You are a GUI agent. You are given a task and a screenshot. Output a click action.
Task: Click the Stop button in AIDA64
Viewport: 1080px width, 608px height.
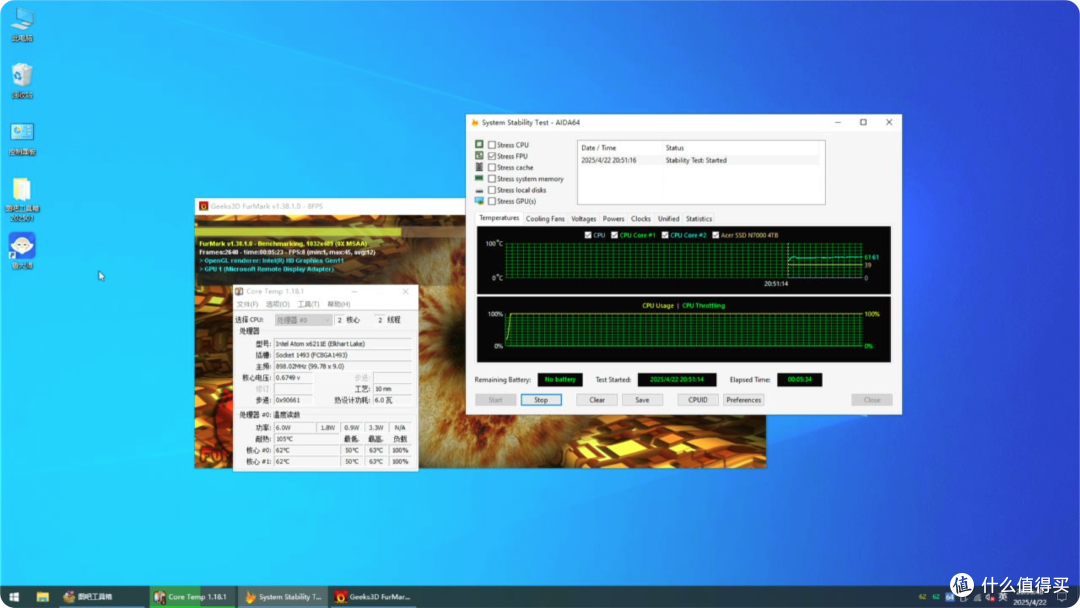coord(541,400)
